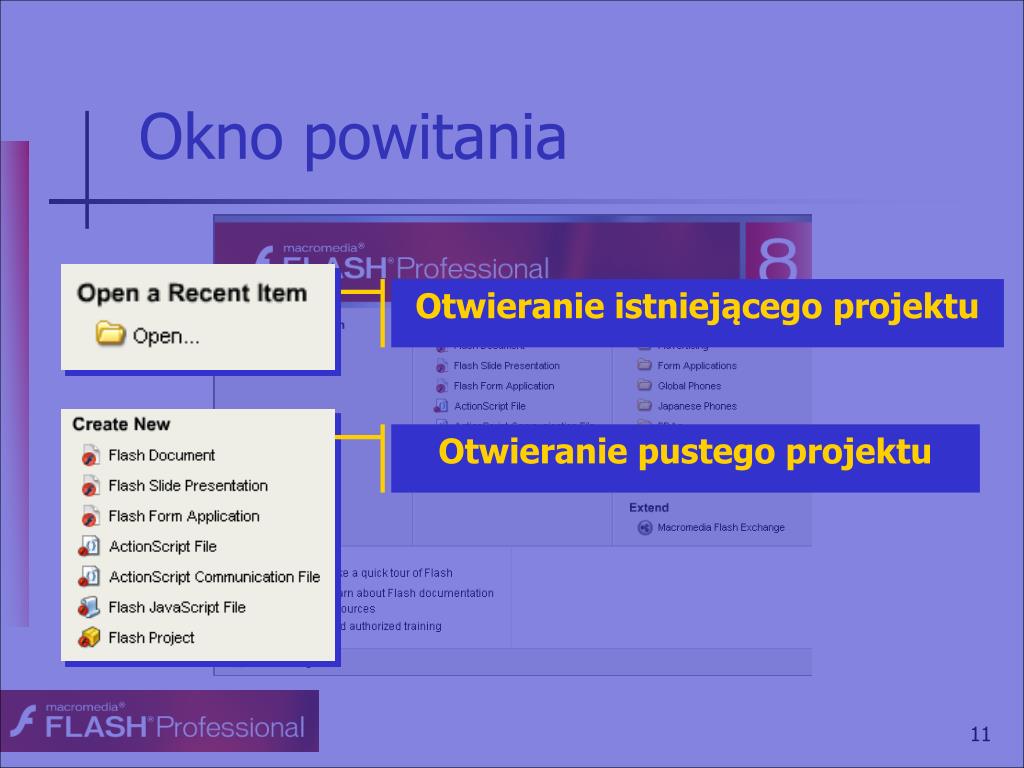Select background window's ActionScript File text
Screen dimensions: 1024x768
pos(490,406)
